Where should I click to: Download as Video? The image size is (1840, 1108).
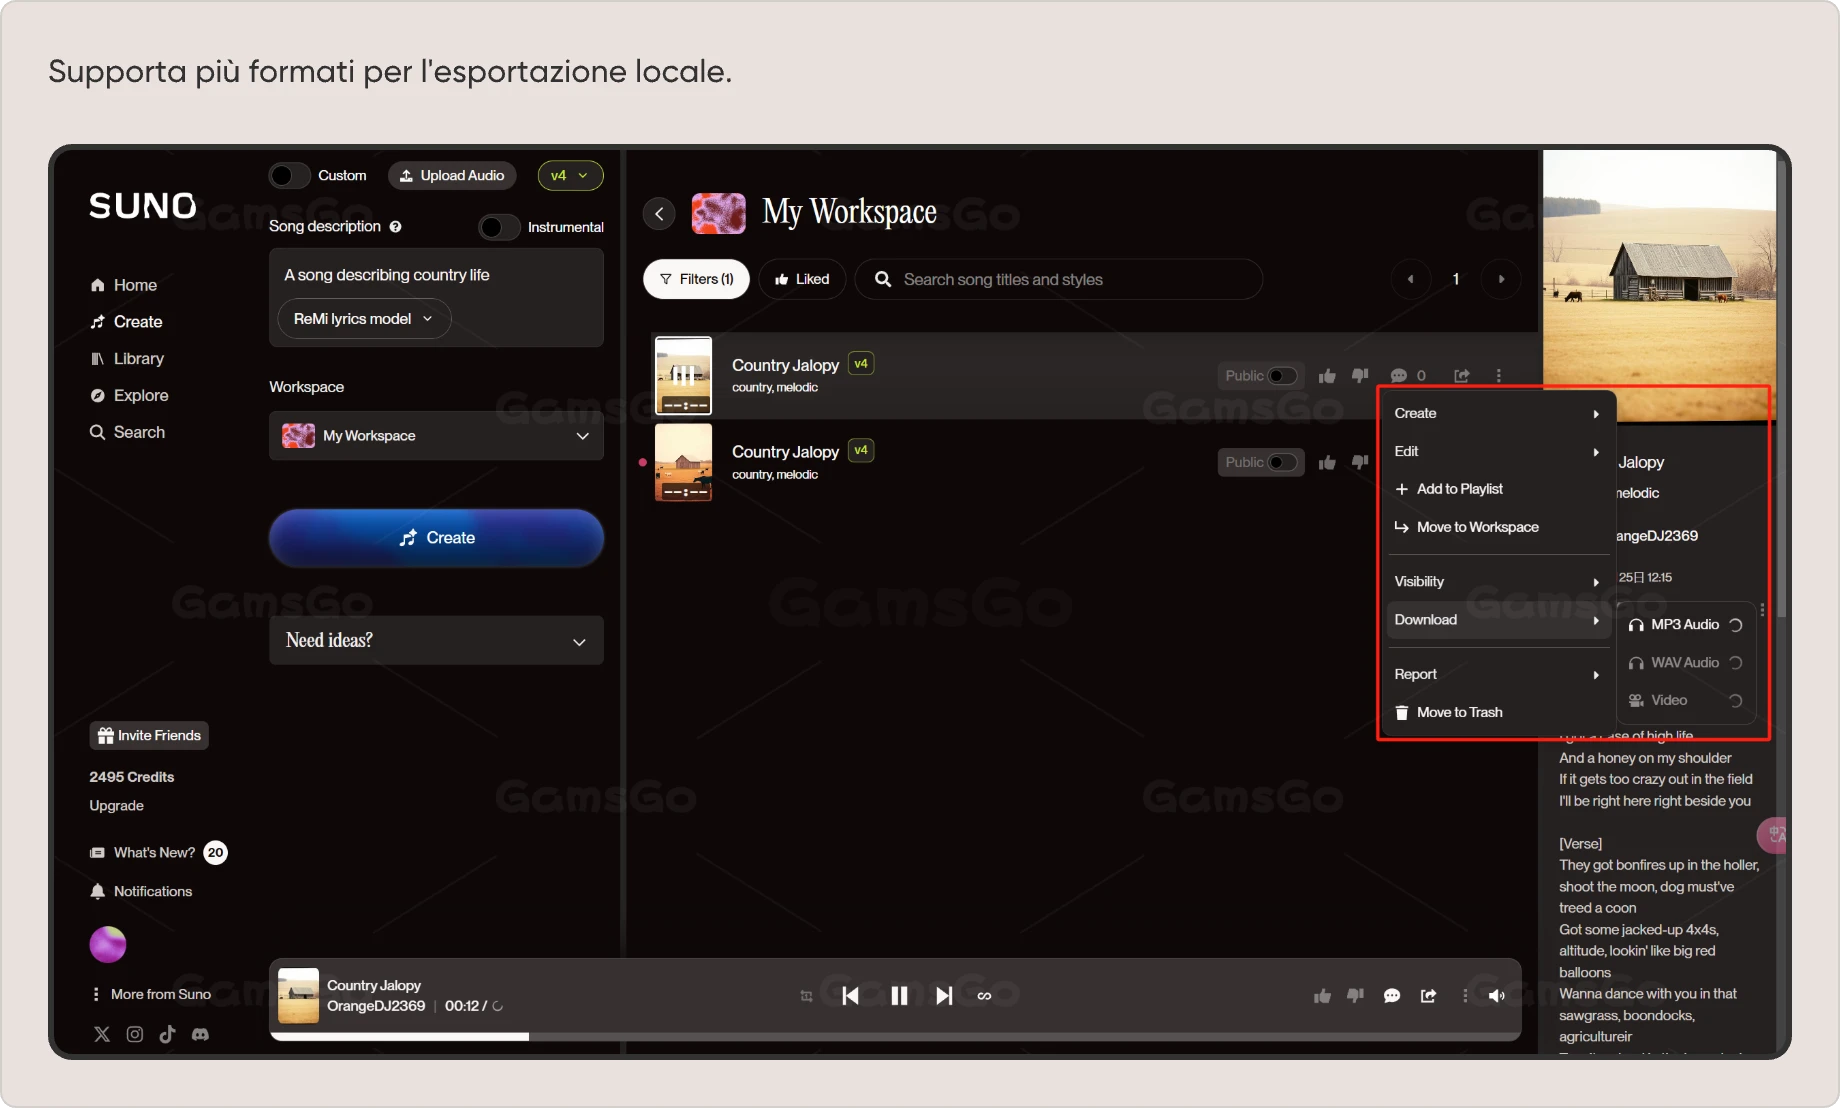(x=1685, y=701)
